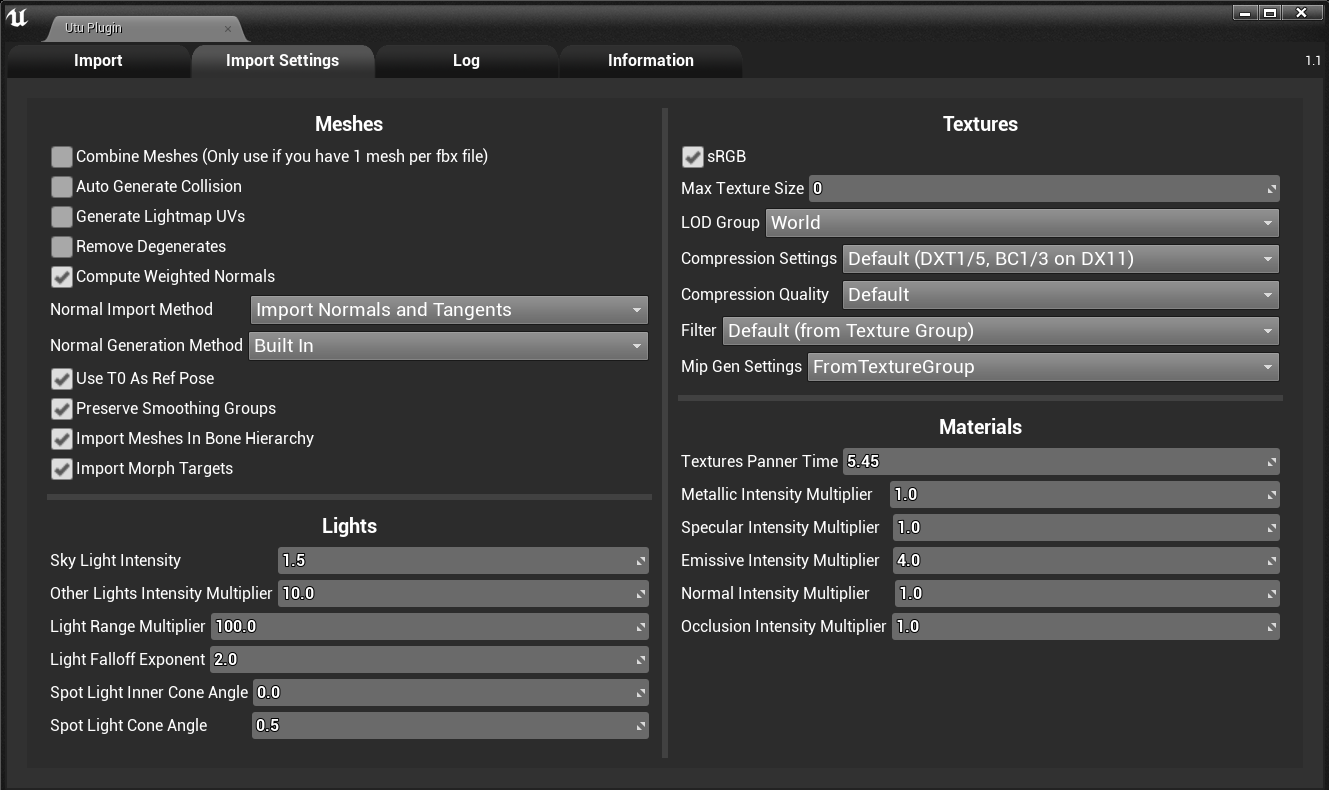Click the drag arrow icon on Spot Light Cone Angle
1329x790 pixels.
tap(639, 725)
